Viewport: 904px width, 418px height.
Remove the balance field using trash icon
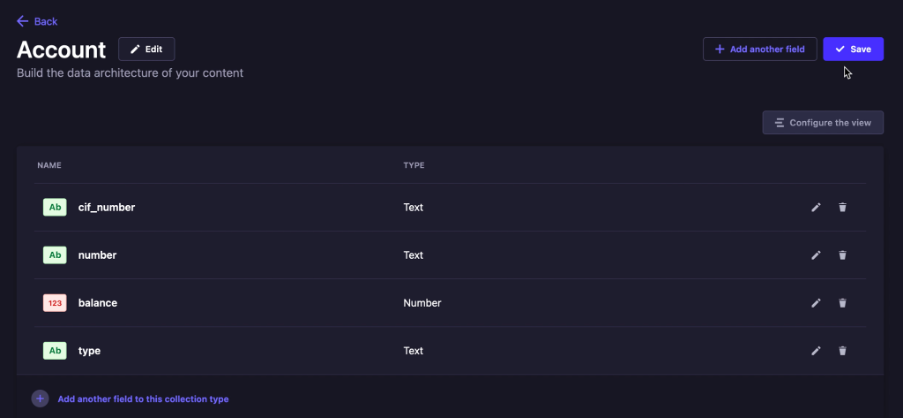(842, 303)
